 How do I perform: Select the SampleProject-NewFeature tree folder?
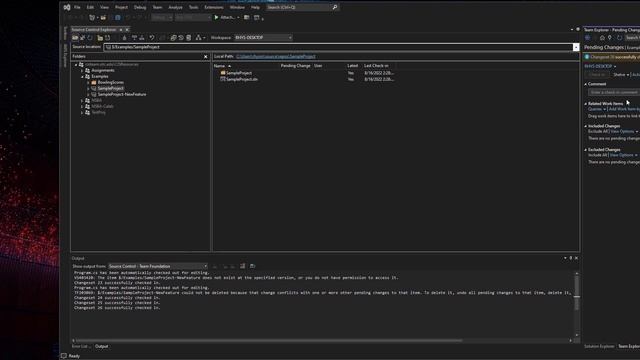[122, 94]
